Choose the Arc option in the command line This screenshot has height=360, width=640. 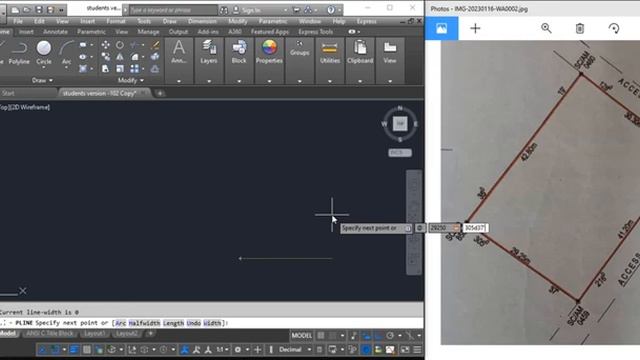120,323
